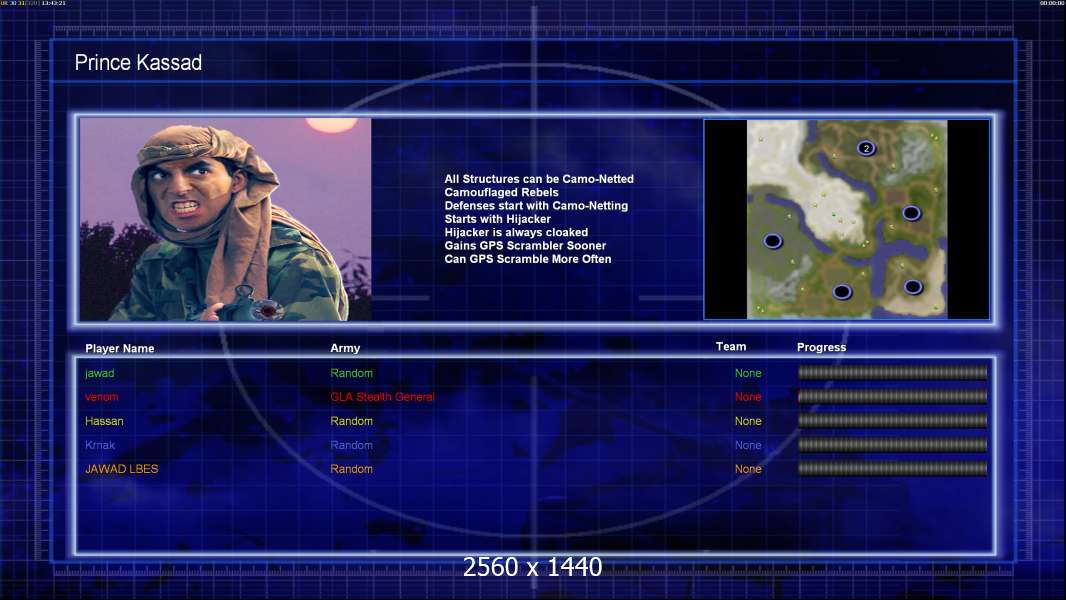Screen dimensions: 1066x600
Task: Click the start marker numbered 2 on minimap
Action: (865, 148)
